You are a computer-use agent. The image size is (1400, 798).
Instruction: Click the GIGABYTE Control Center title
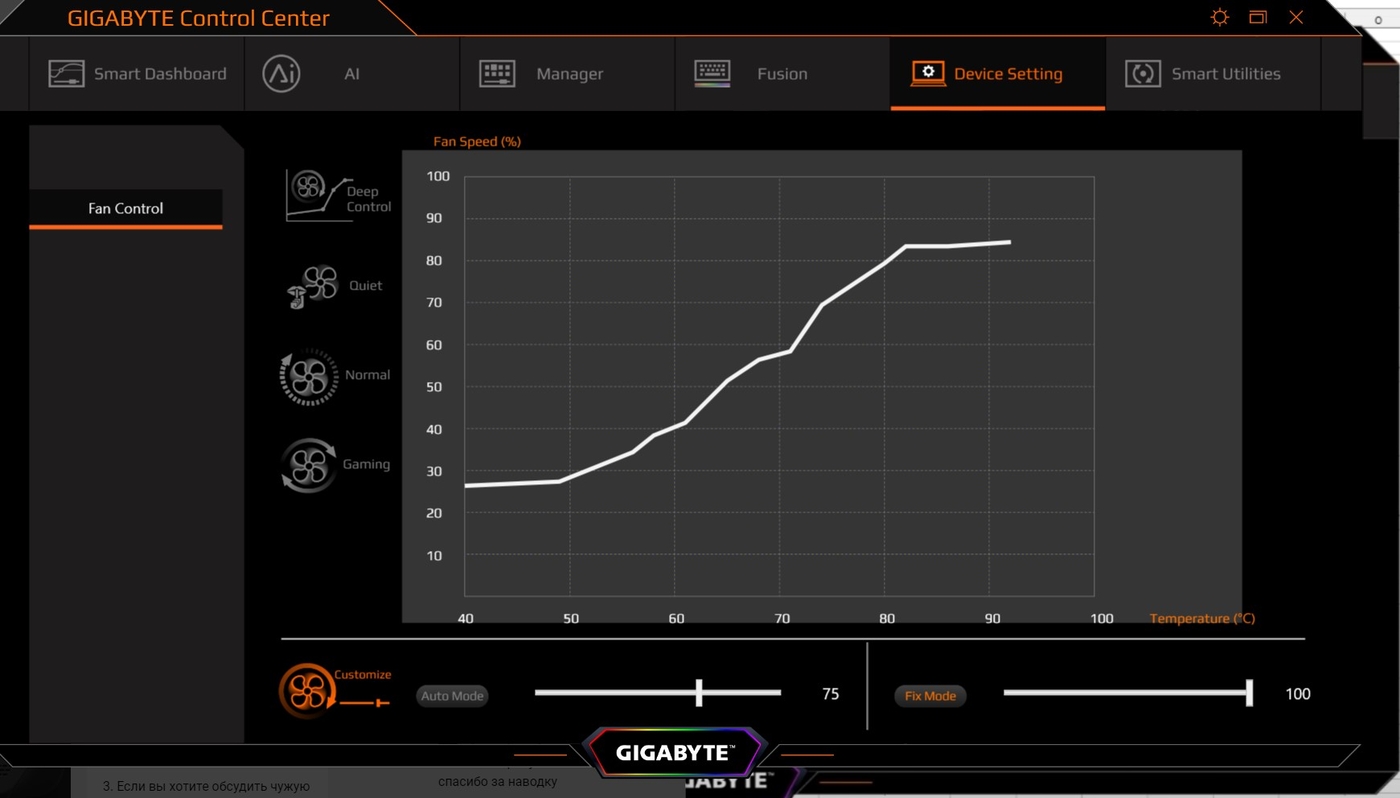[198, 18]
